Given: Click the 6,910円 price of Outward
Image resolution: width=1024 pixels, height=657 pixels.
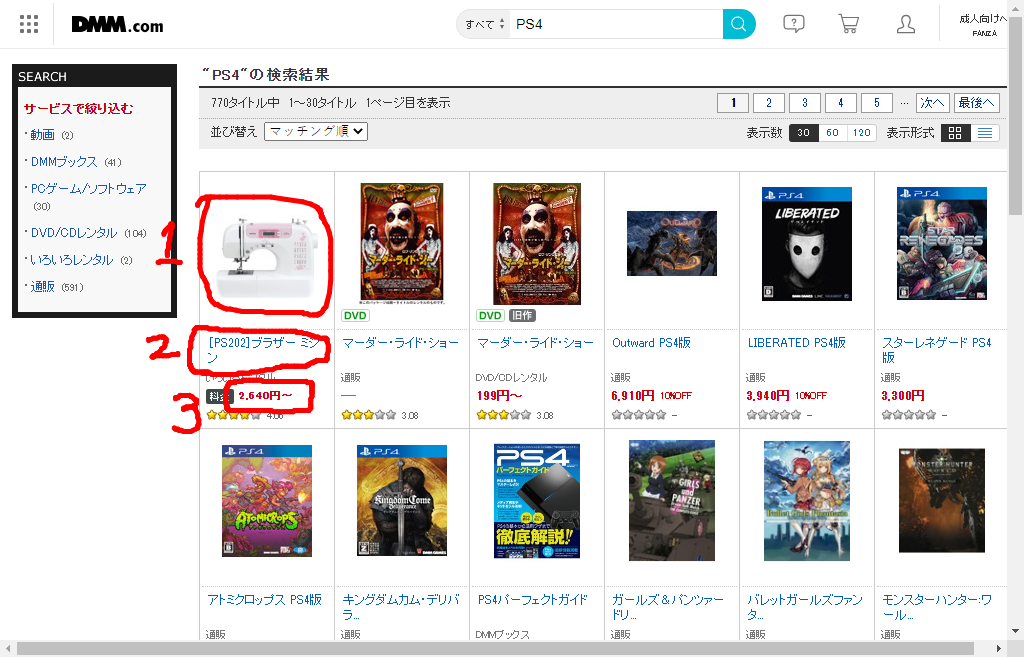Looking at the screenshot, I should click(633, 396).
